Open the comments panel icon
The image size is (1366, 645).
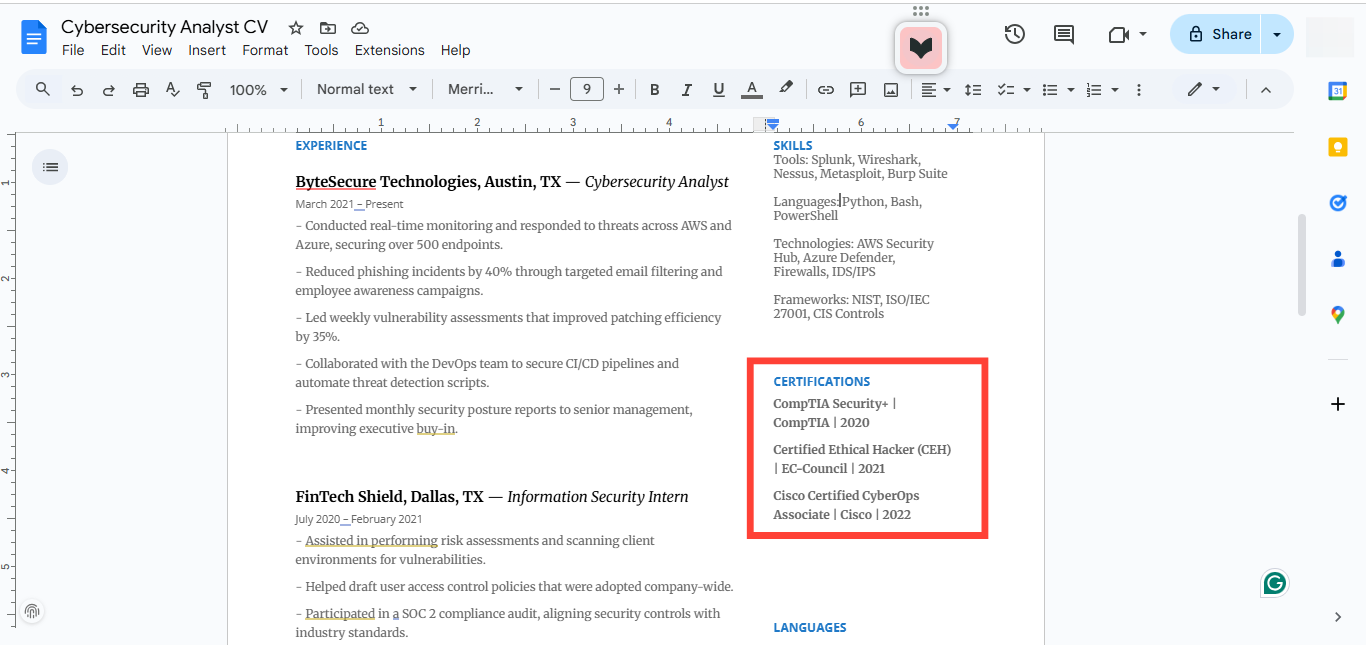pyautogui.click(x=1064, y=34)
